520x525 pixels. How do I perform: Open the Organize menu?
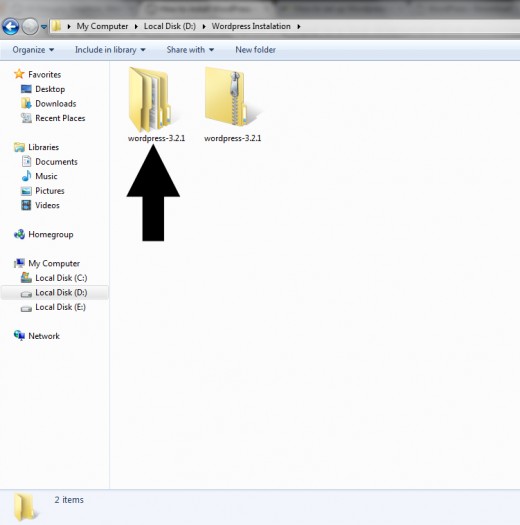pyautogui.click(x=33, y=50)
